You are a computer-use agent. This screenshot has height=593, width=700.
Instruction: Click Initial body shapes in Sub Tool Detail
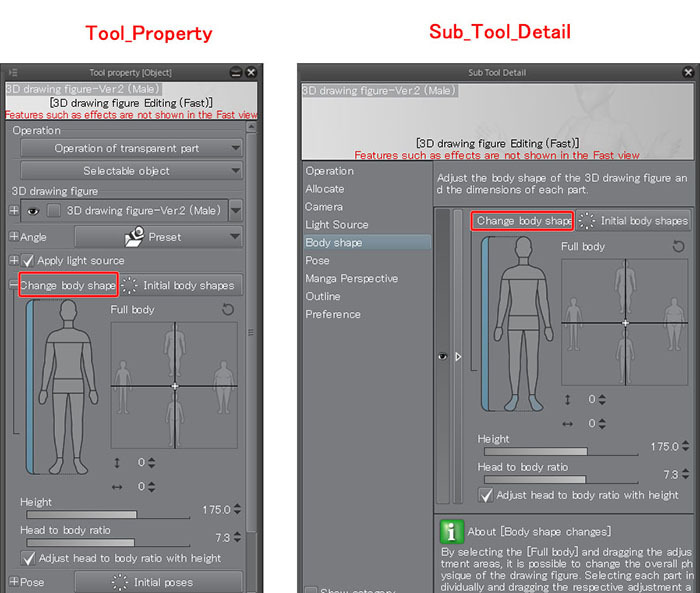tap(633, 221)
